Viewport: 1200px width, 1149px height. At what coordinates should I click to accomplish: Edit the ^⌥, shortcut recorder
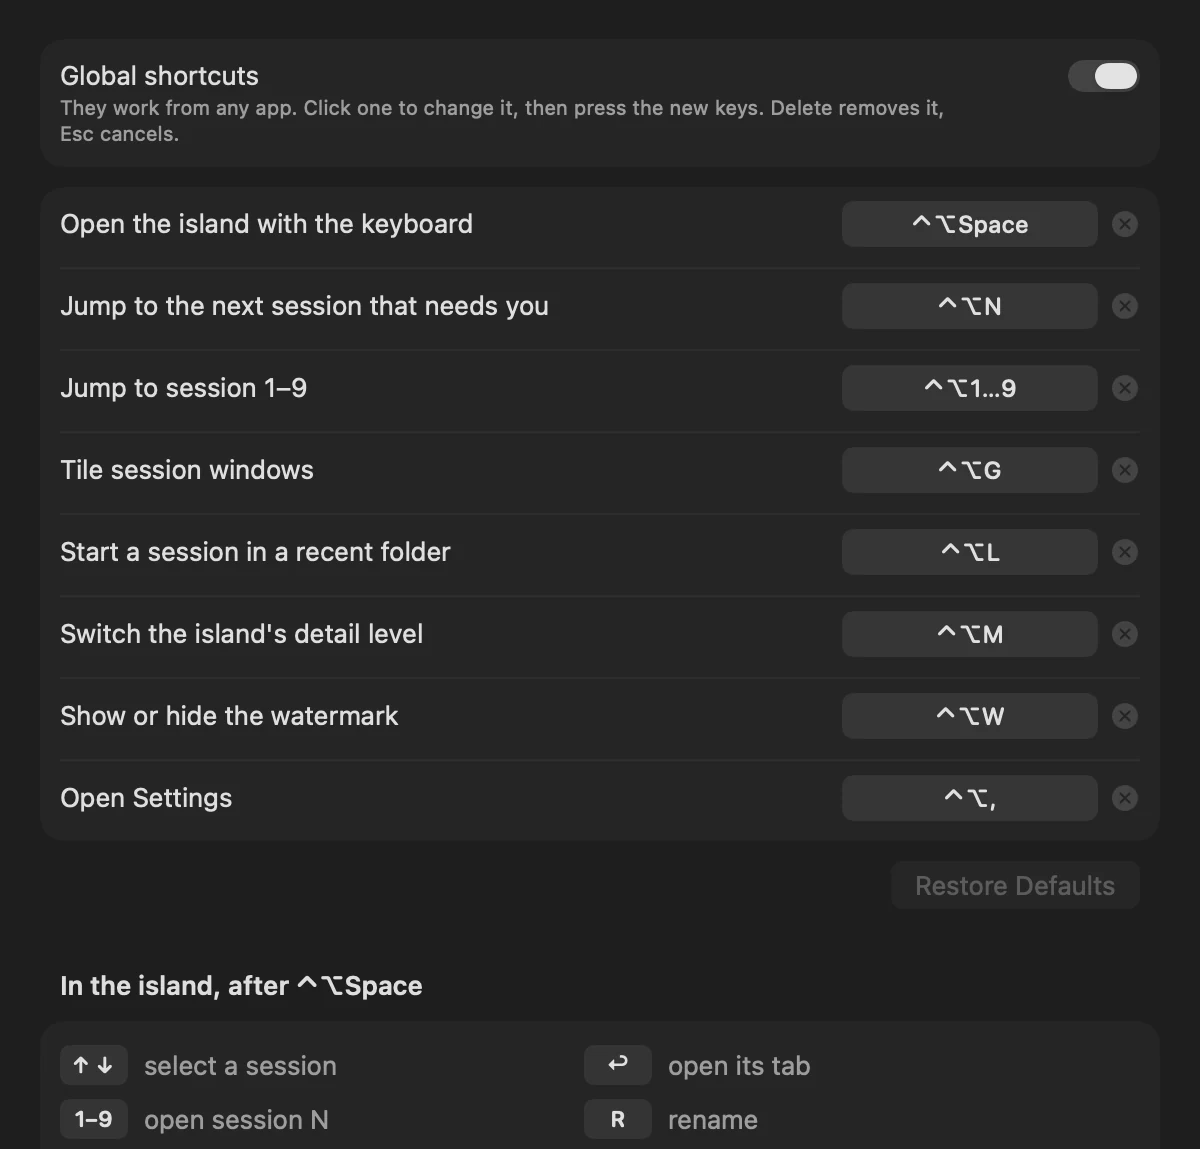coord(970,798)
